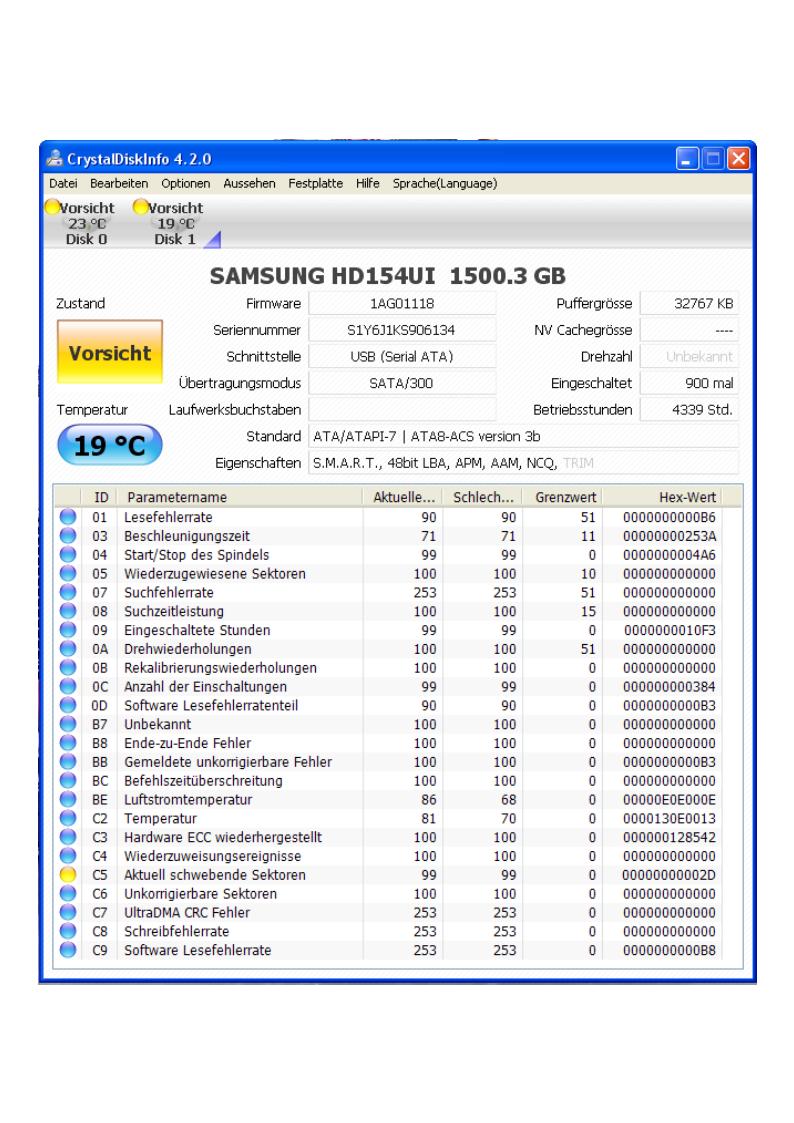Screen dimensions: 794x1123
Task: Click the Hex-Wert column header
Action: pyautogui.click(x=662, y=497)
